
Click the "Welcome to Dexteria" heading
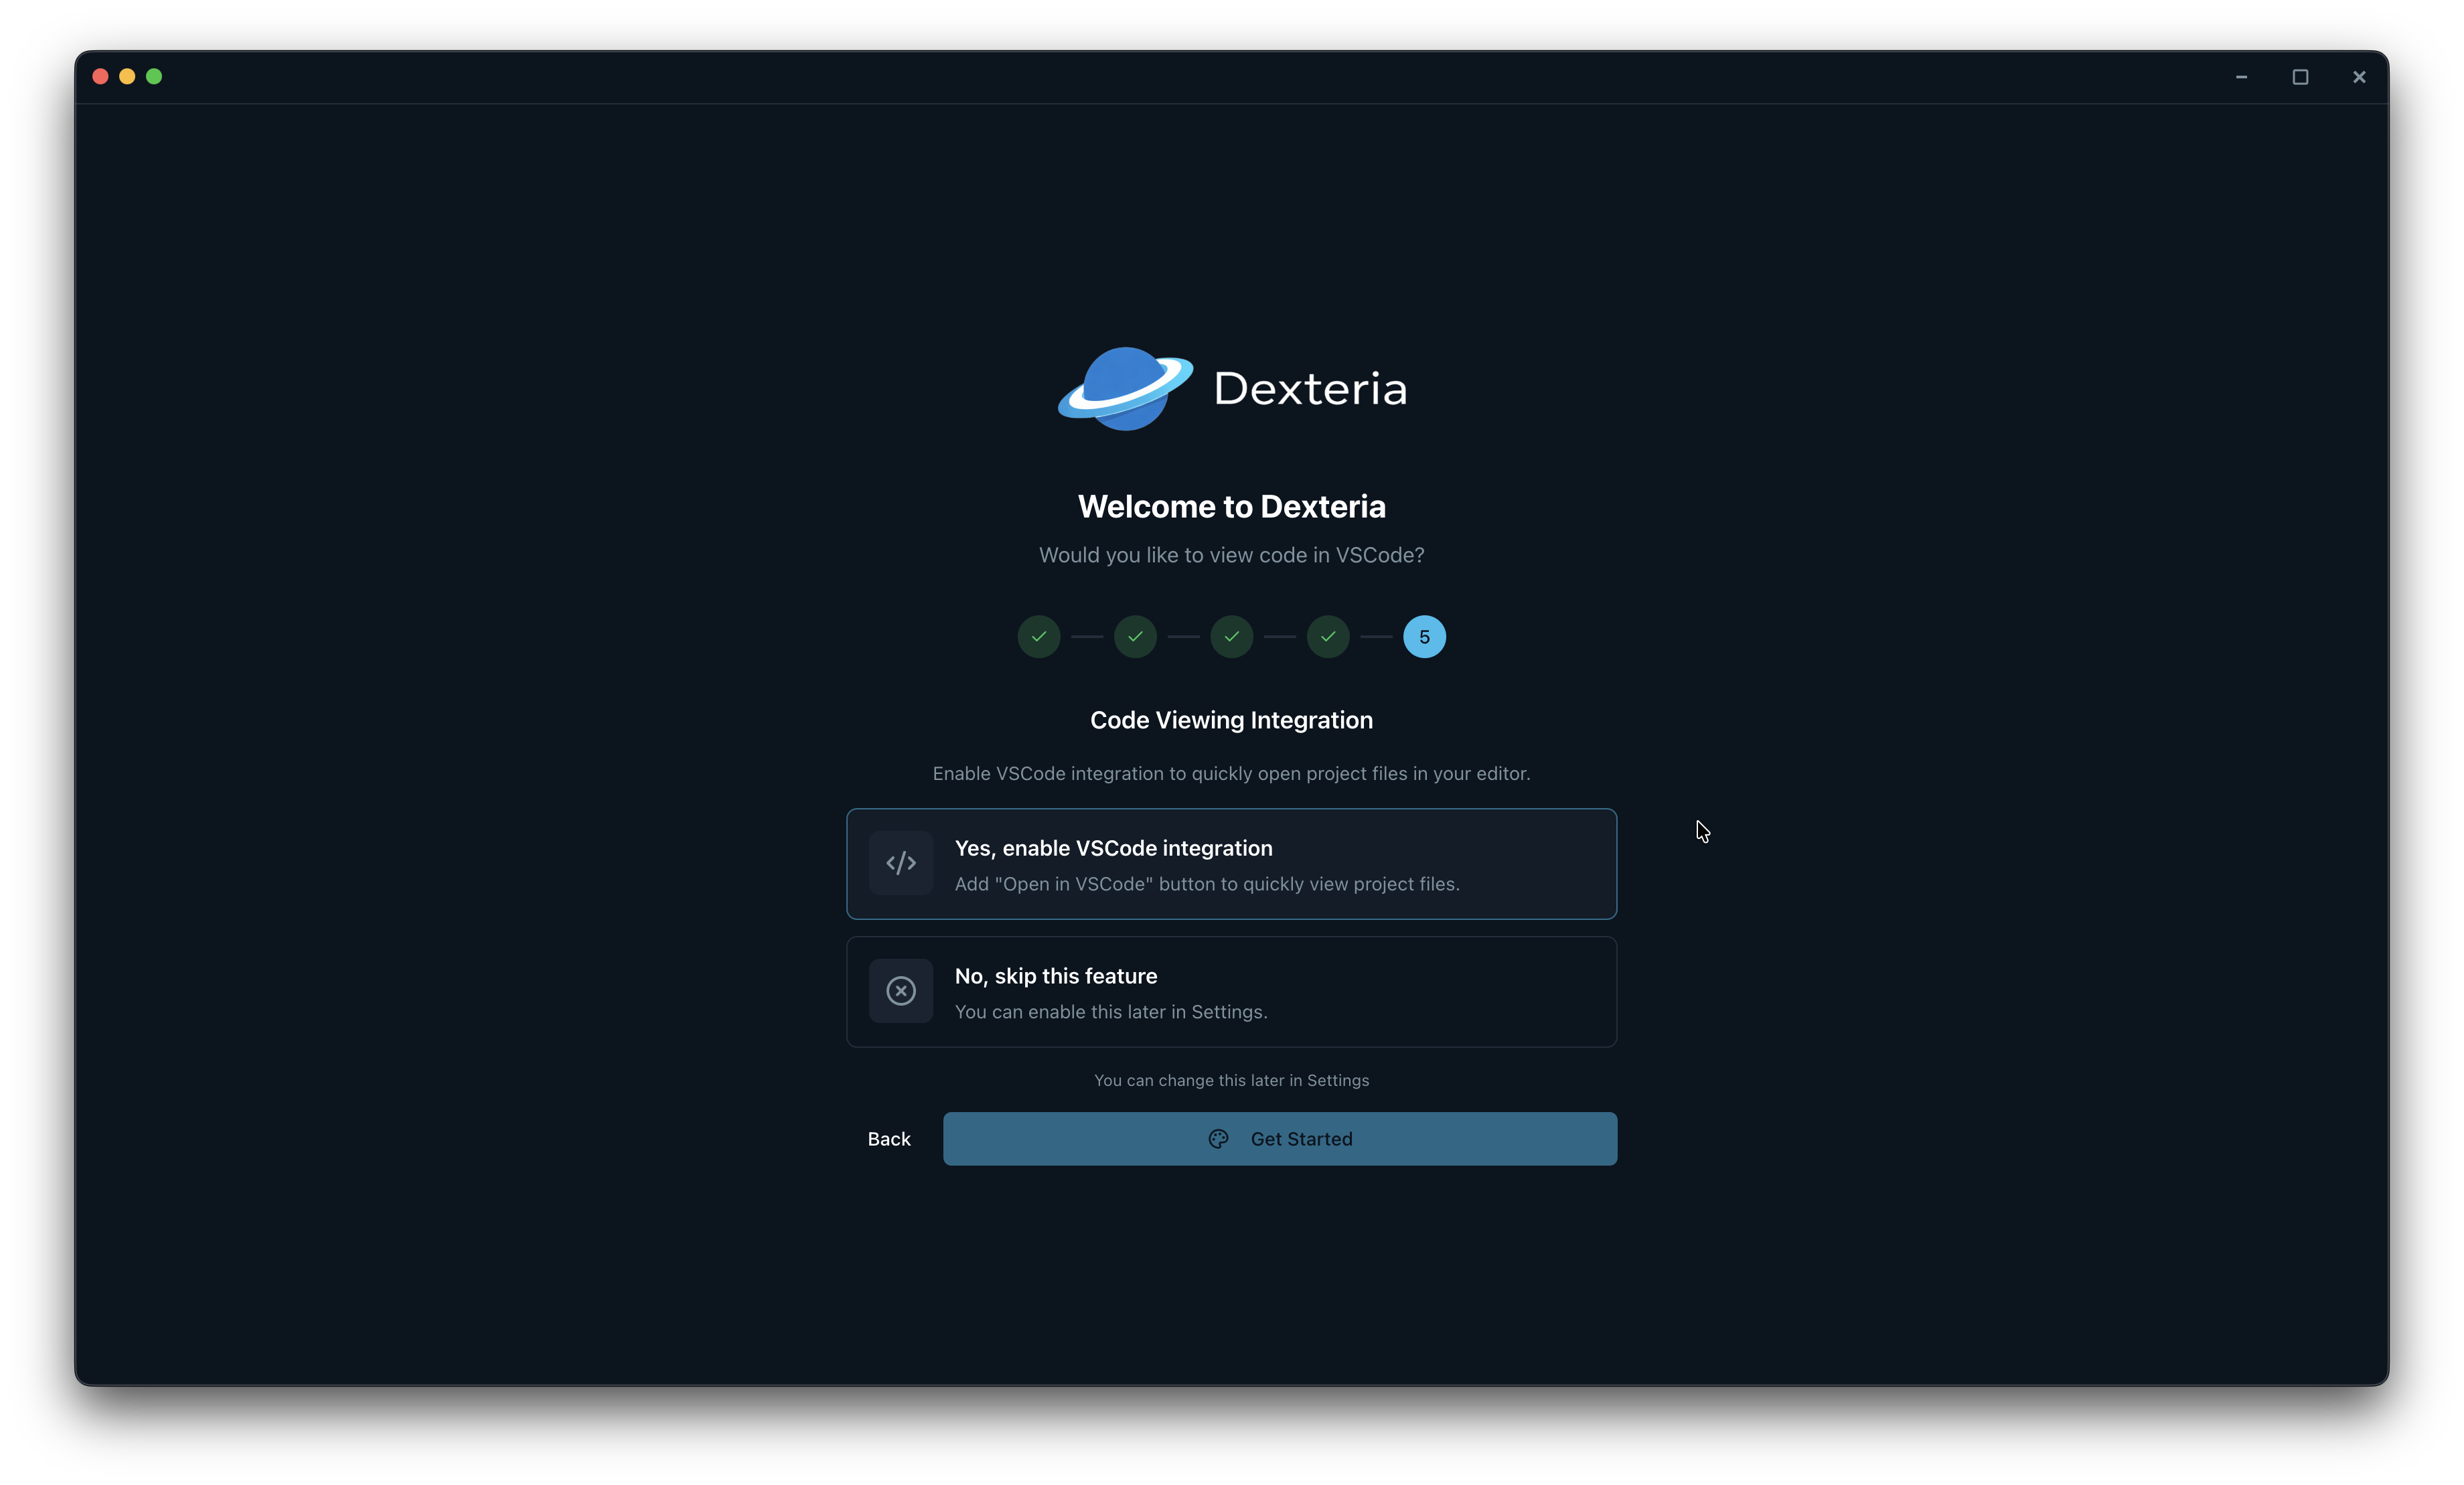tap(1231, 506)
